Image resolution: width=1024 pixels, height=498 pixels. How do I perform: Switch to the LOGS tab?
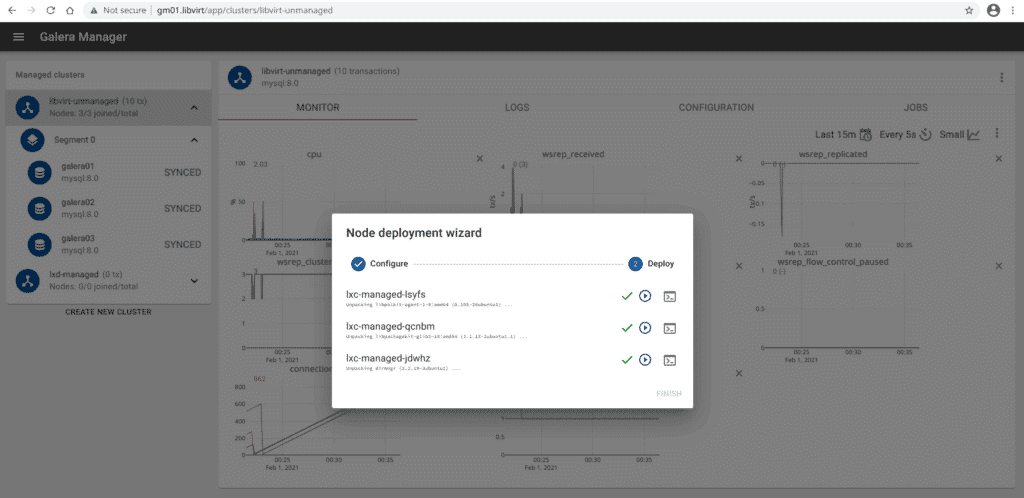(517, 107)
